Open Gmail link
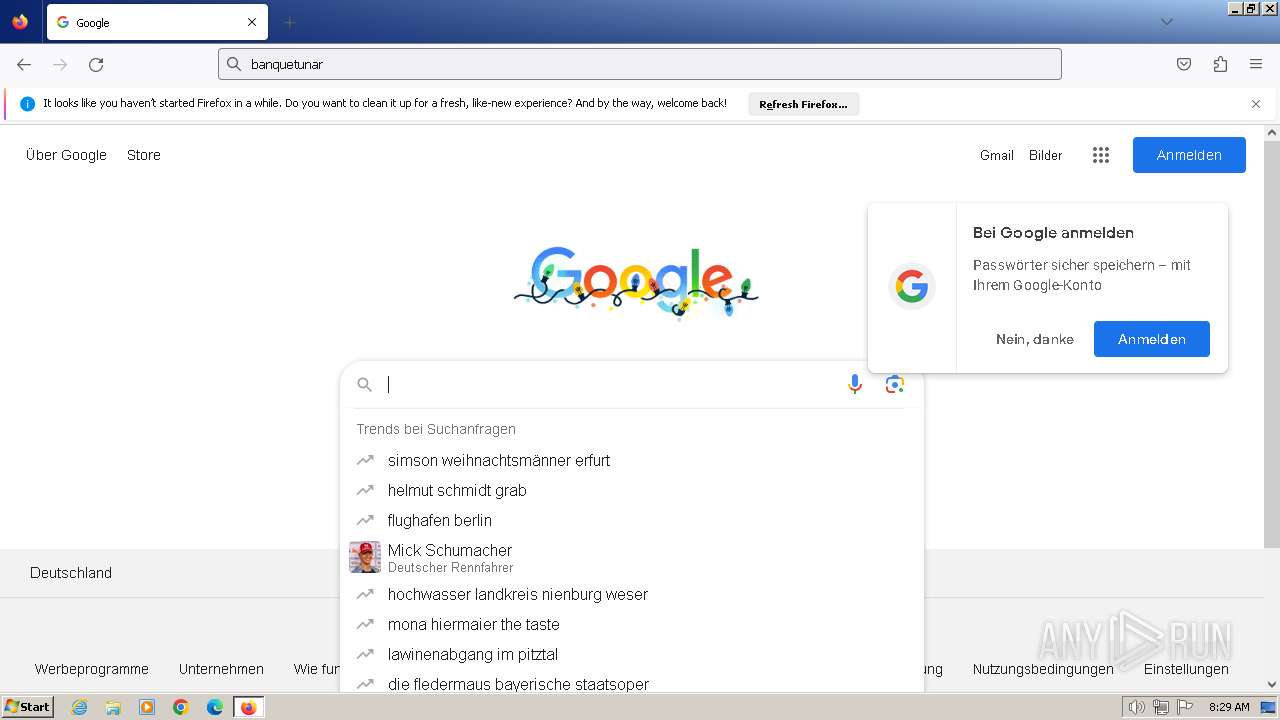This screenshot has width=1280, height=720. point(997,155)
